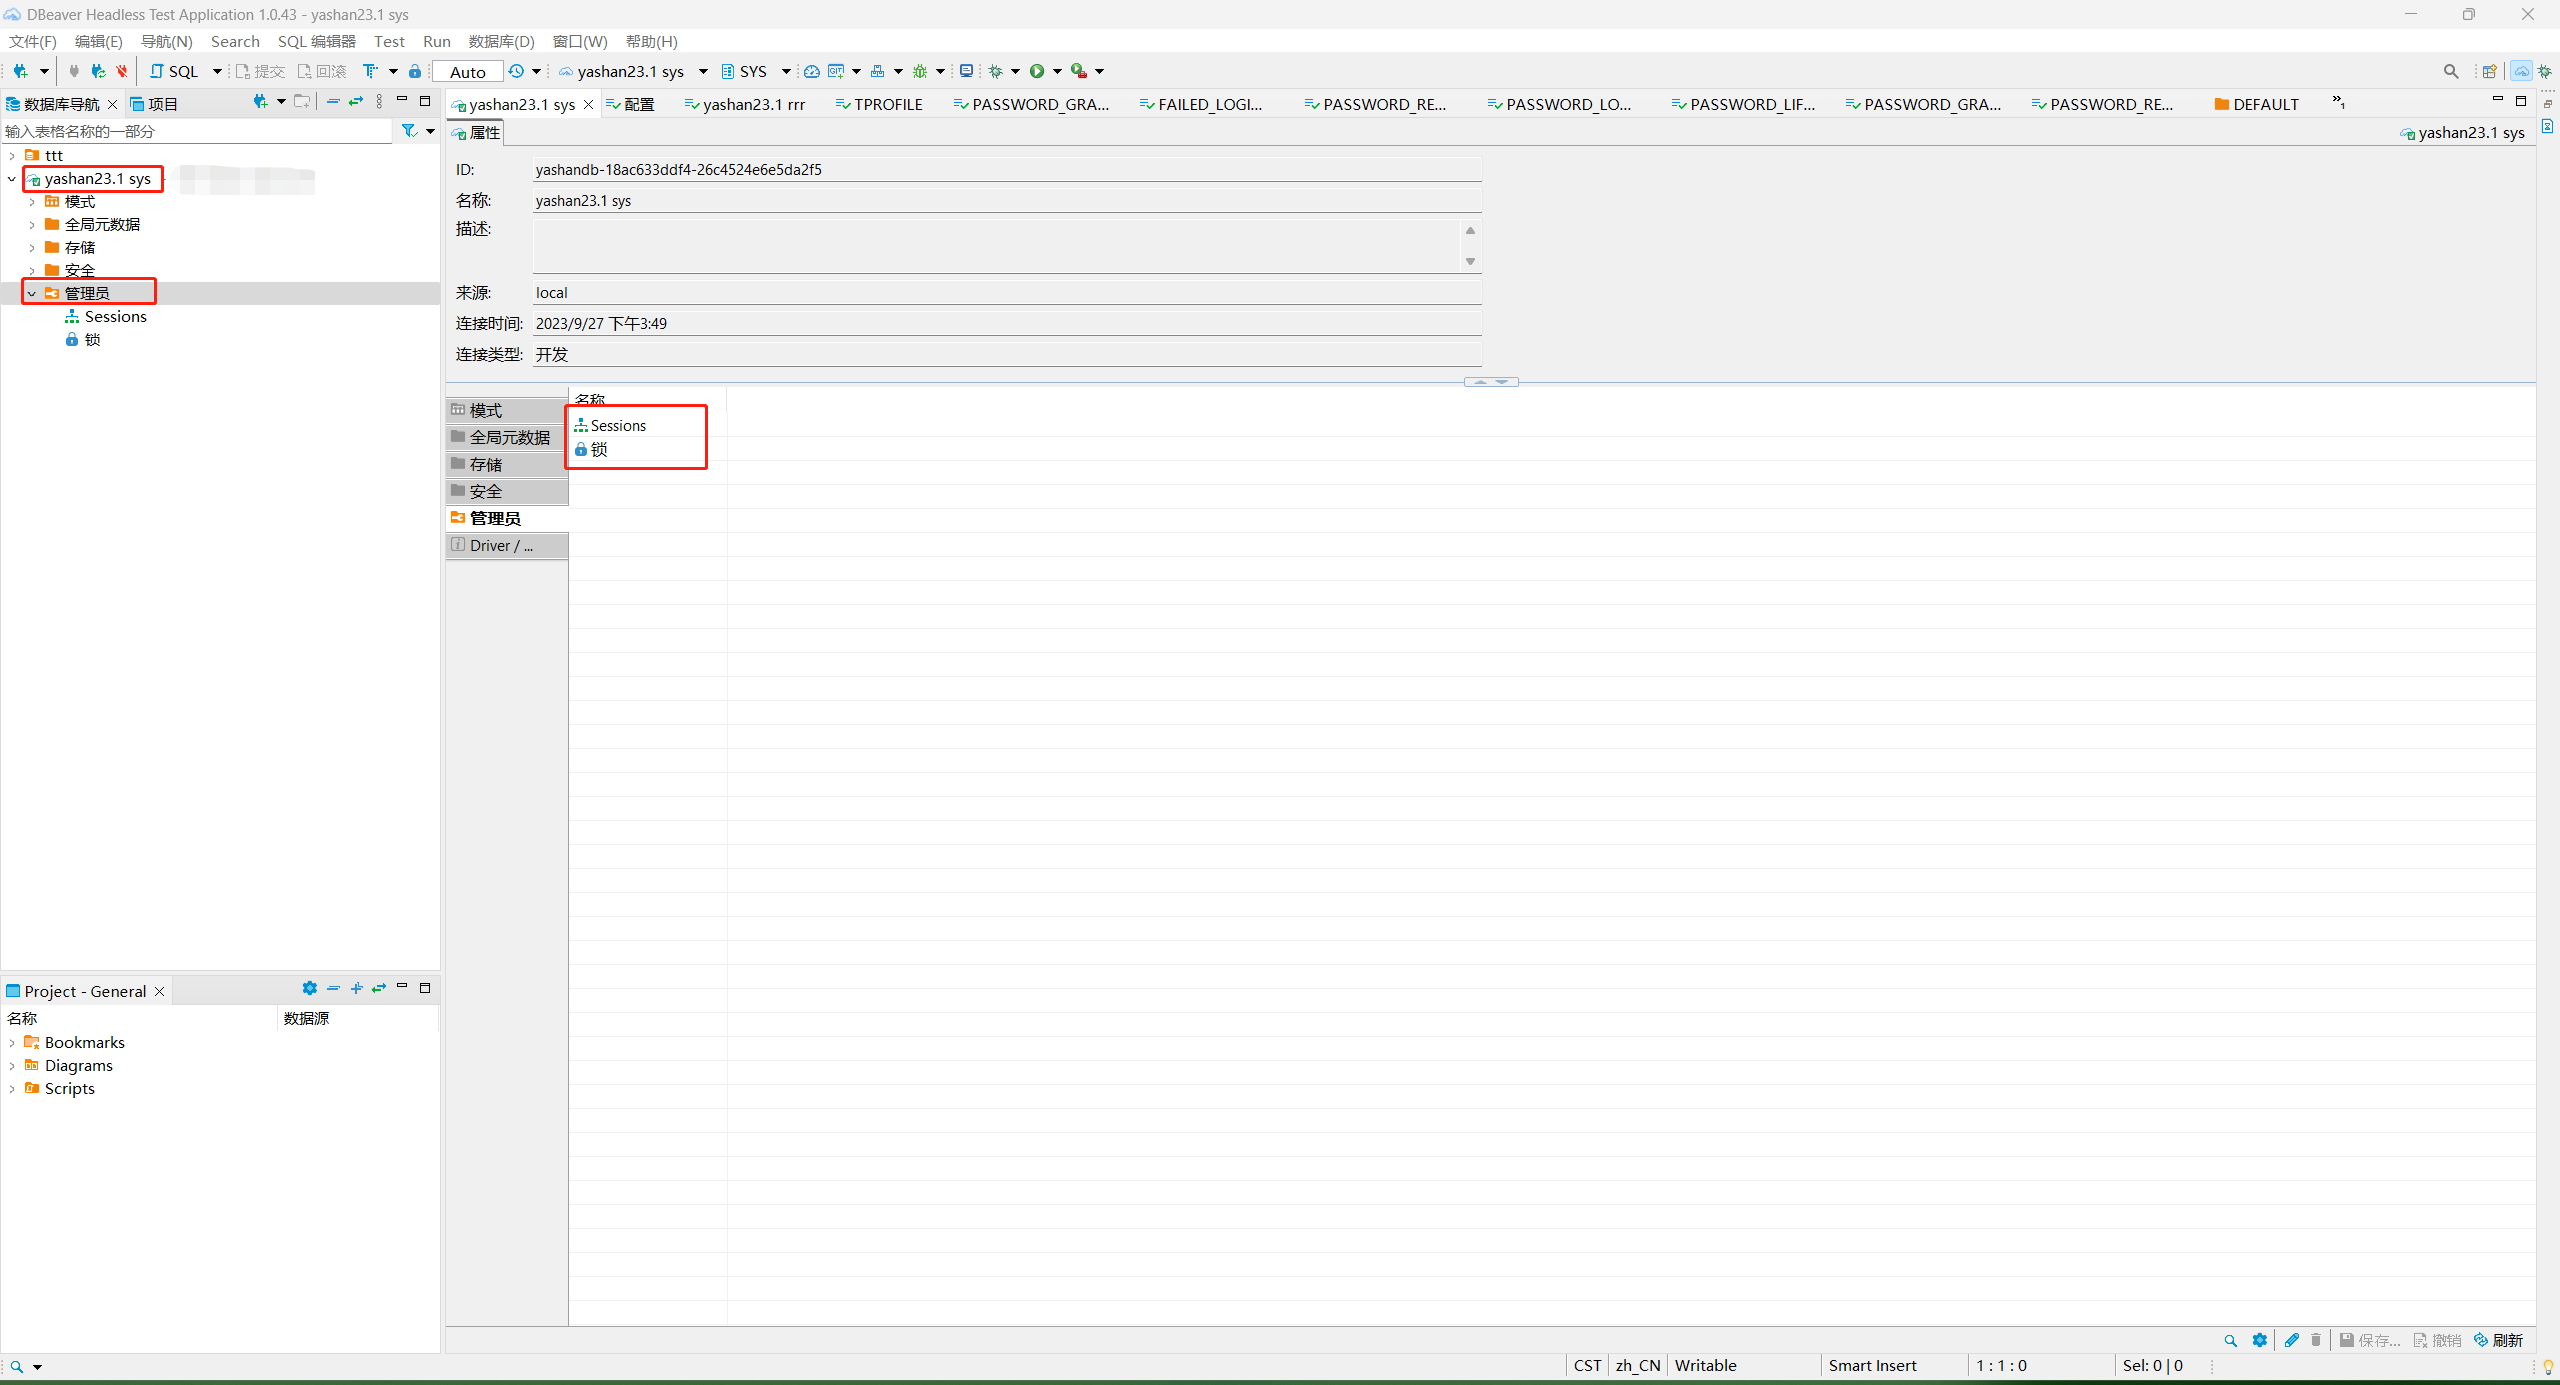Click yashan23.1 sys connection node
Screen dimensions: 2560x1385
click(x=96, y=177)
